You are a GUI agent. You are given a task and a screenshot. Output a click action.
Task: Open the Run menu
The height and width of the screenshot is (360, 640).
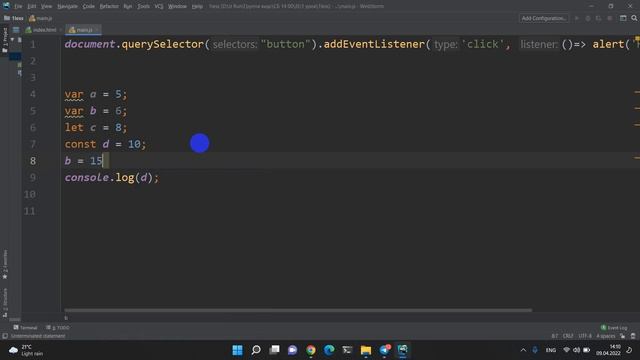128,7
